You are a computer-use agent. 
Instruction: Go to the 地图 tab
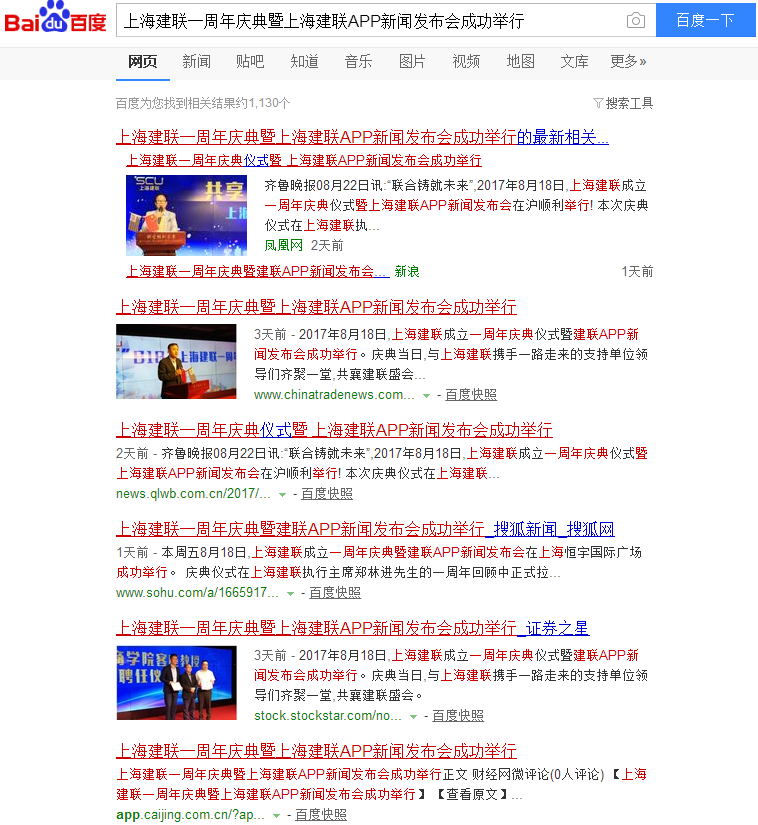click(x=520, y=62)
